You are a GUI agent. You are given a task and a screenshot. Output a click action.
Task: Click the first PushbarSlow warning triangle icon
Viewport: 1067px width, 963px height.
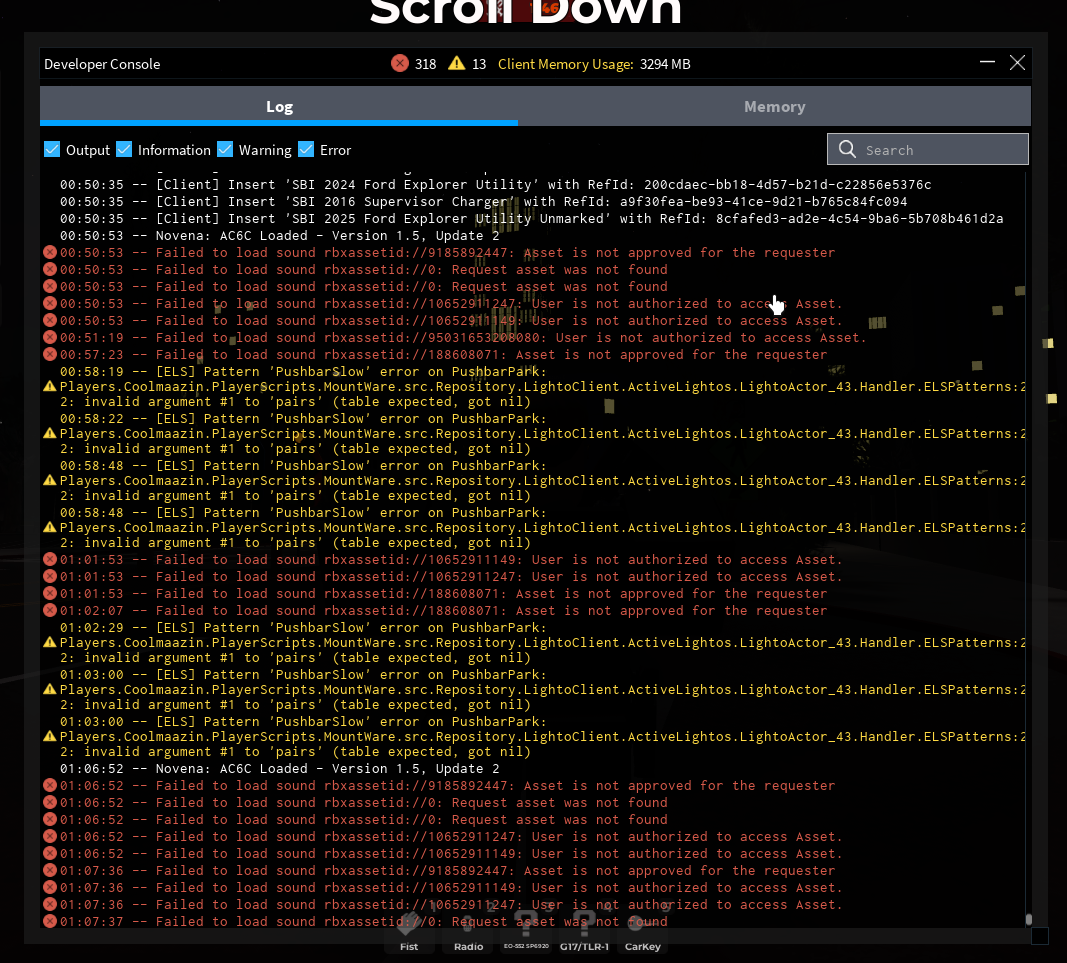click(x=50, y=386)
